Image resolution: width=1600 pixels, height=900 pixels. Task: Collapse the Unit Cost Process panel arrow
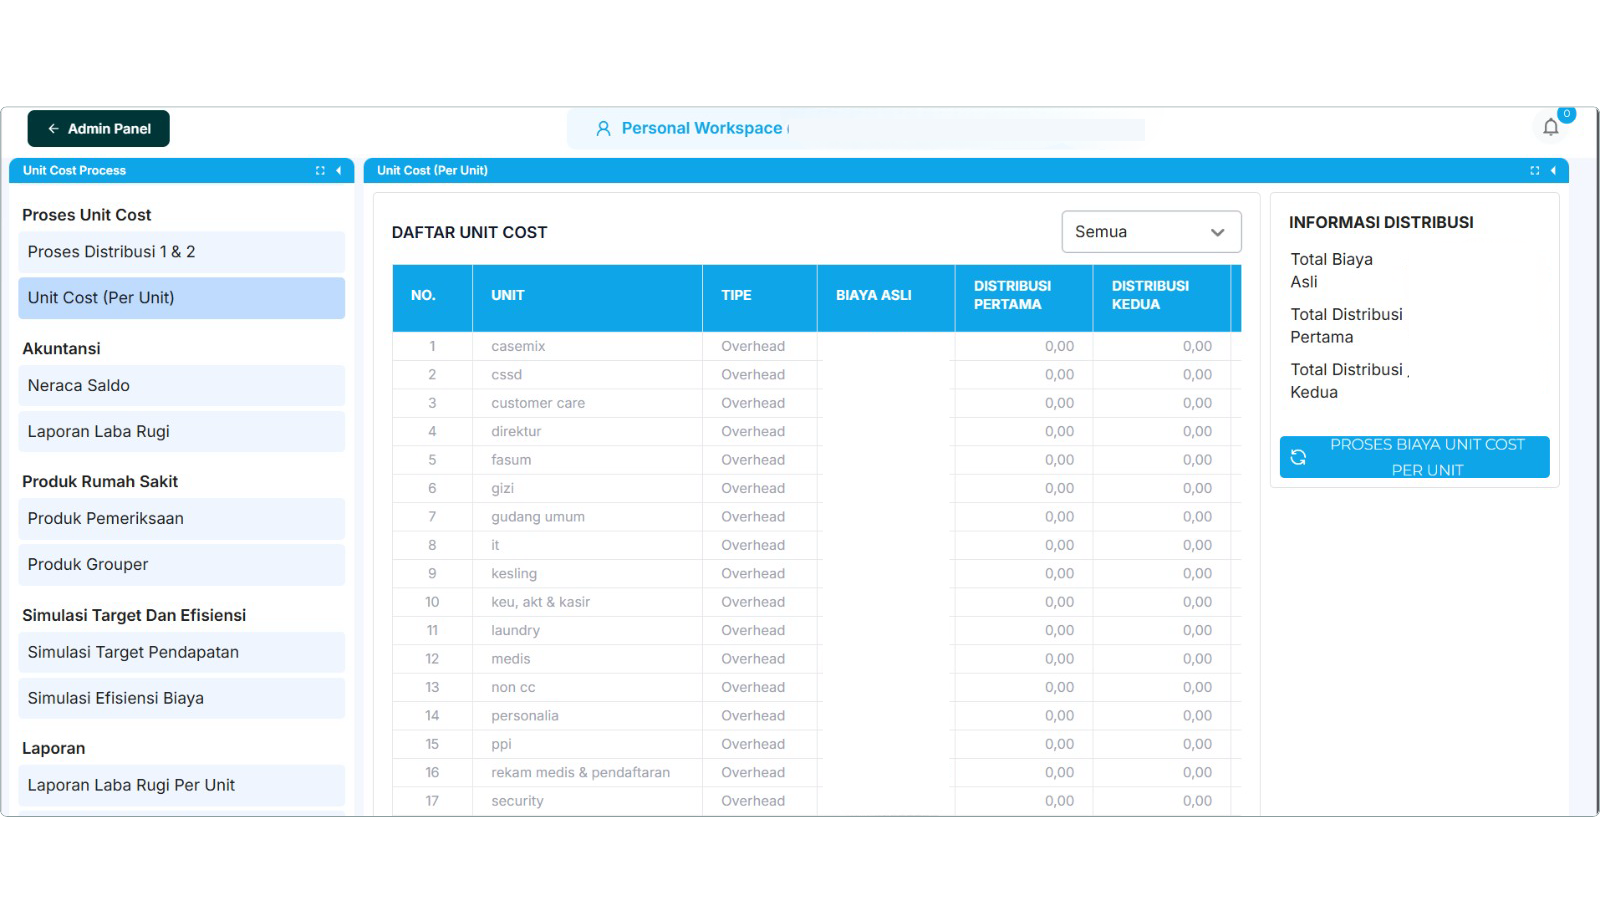click(339, 171)
